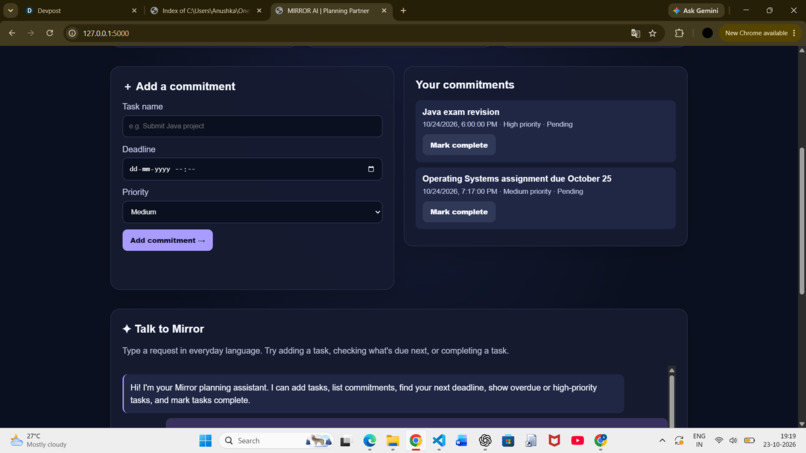The width and height of the screenshot is (806, 453).
Task: Open File Explorer from the taskbar
Action: tap(393, 441)
